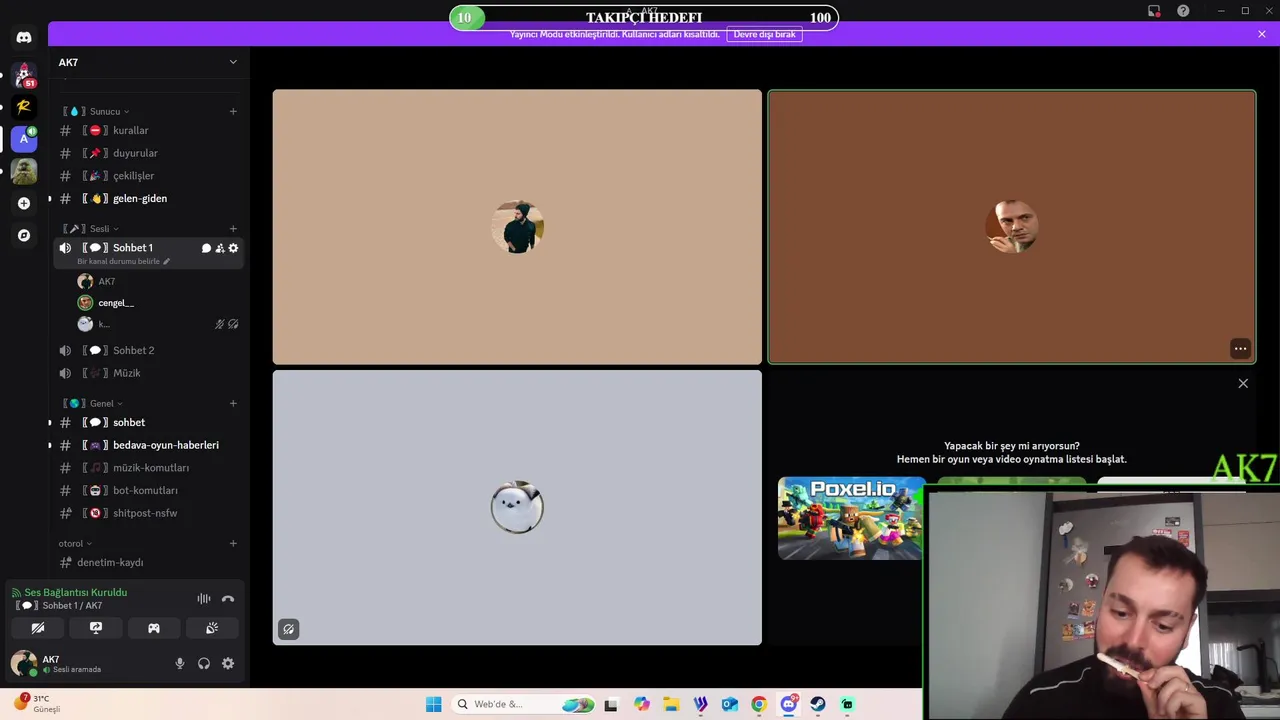Toggle noise suppression waveform icon
The height and width of the screenshot is (720, 1280).
pos(204,599)
